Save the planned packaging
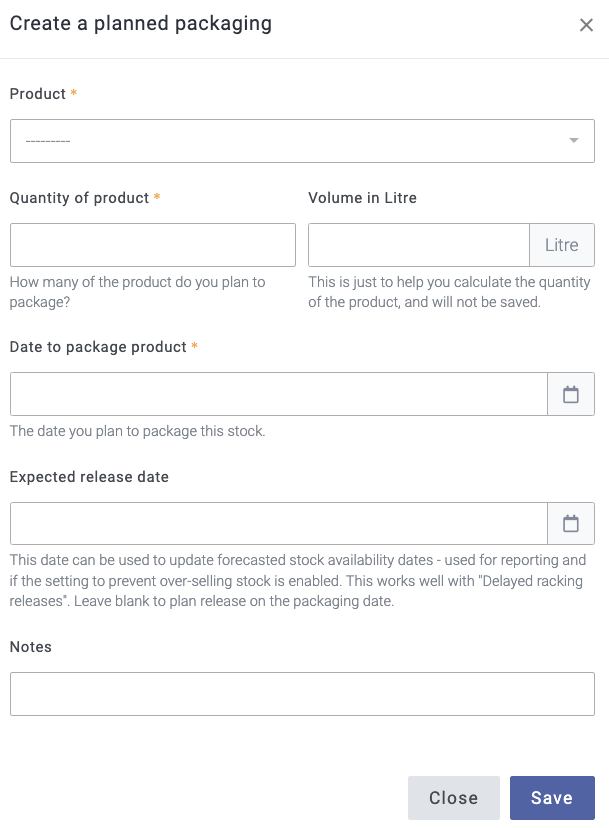This screenshot has height=828, width=609. (552, 798)
